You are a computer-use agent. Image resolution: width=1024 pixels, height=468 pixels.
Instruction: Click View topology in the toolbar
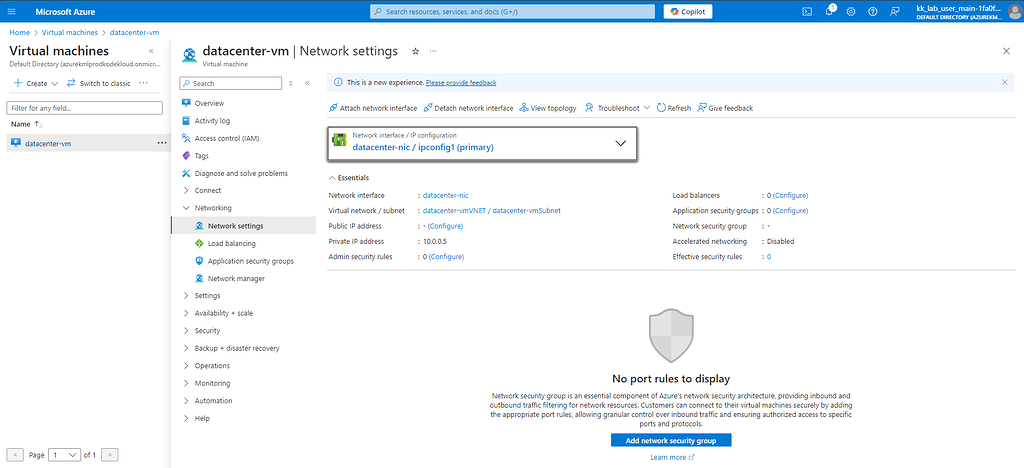pos(547,108)
